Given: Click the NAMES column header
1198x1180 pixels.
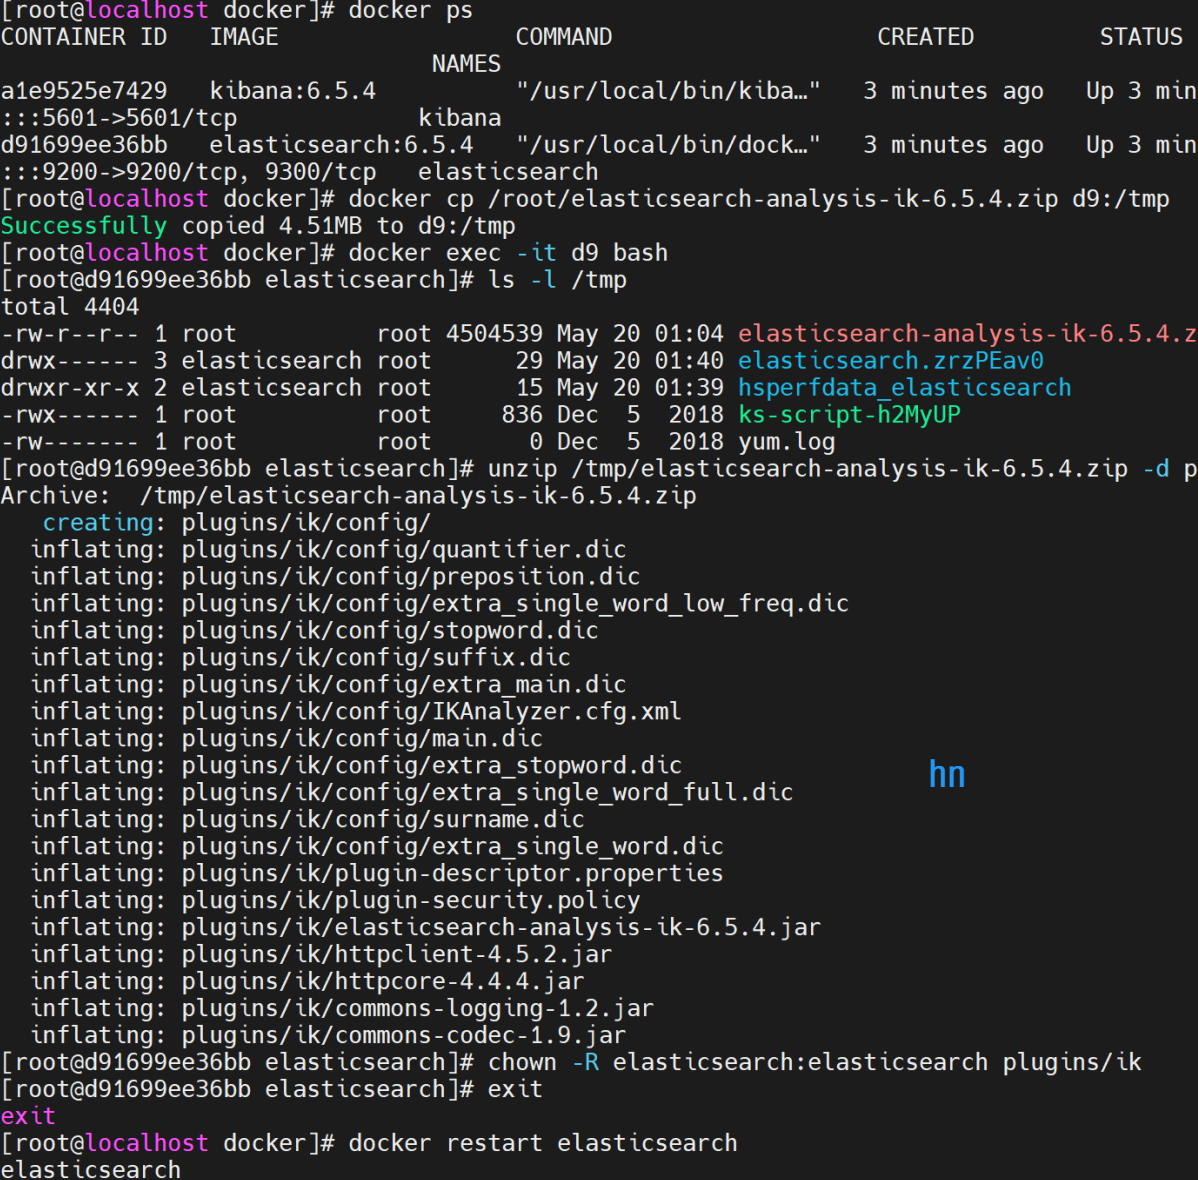Looking at the screenshot, I should pos(466,64).
